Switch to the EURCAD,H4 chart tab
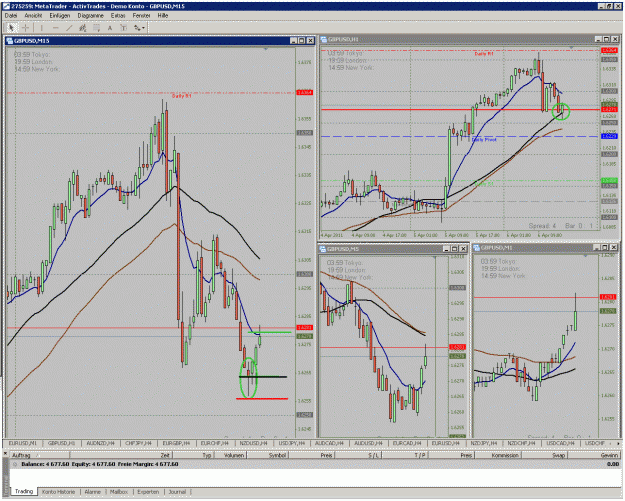This screenshot has height=501, width=625. [407, 443]
